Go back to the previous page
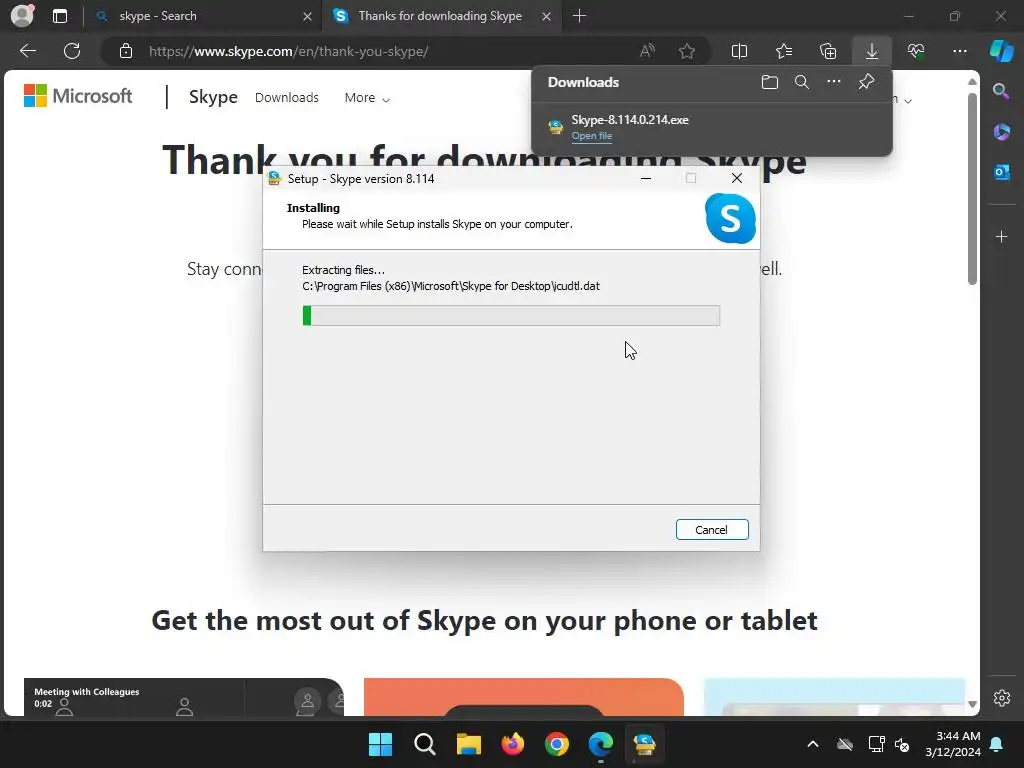The width and height of the screenshot is (1024, 768). coord(28,51)
